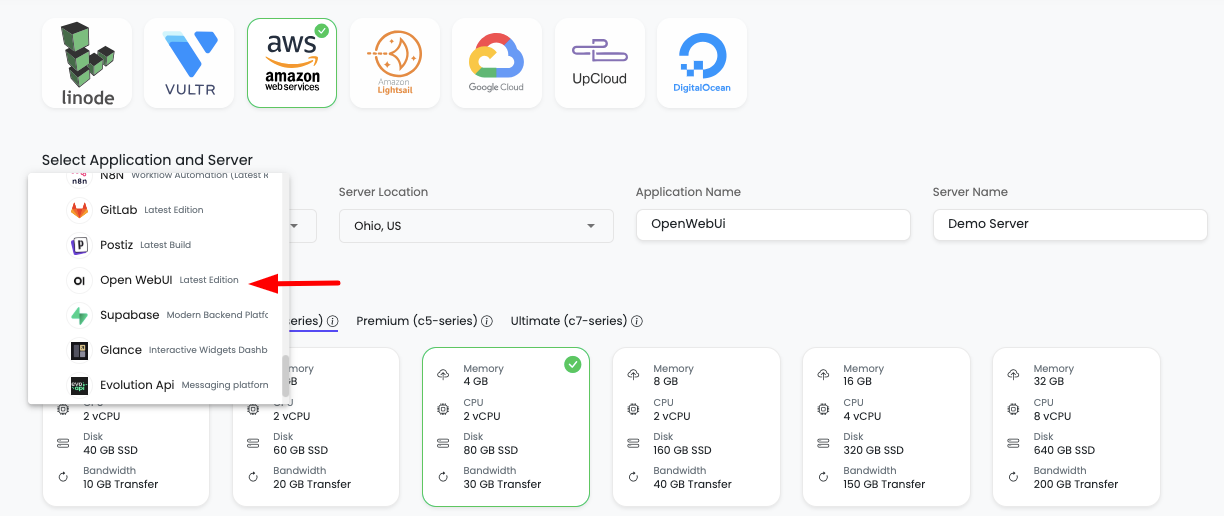Click the Glance app icon
Viewport: 1224px width, 516px height.
79,350
